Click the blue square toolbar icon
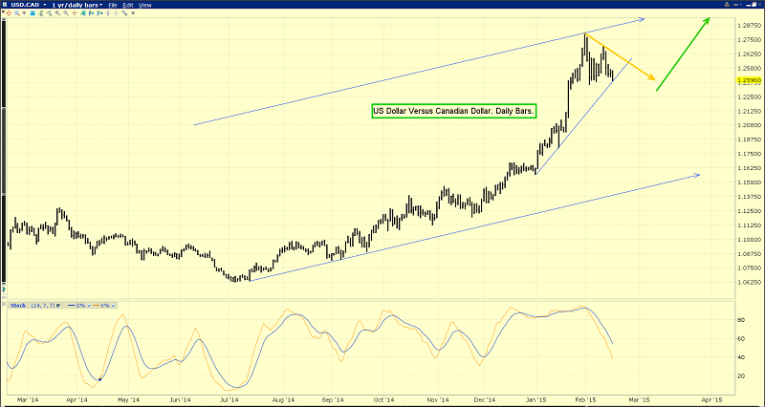 pyautogui.click(x=33, y=13)
